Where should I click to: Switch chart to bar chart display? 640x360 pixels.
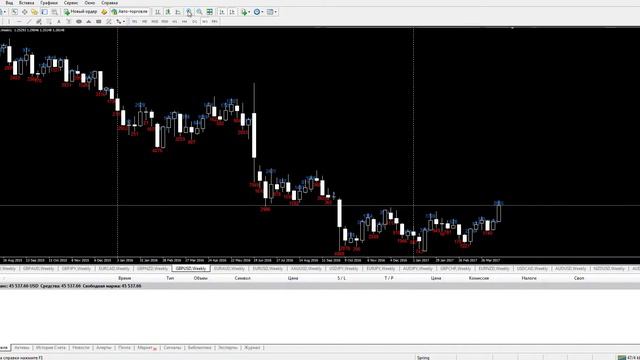158,12
